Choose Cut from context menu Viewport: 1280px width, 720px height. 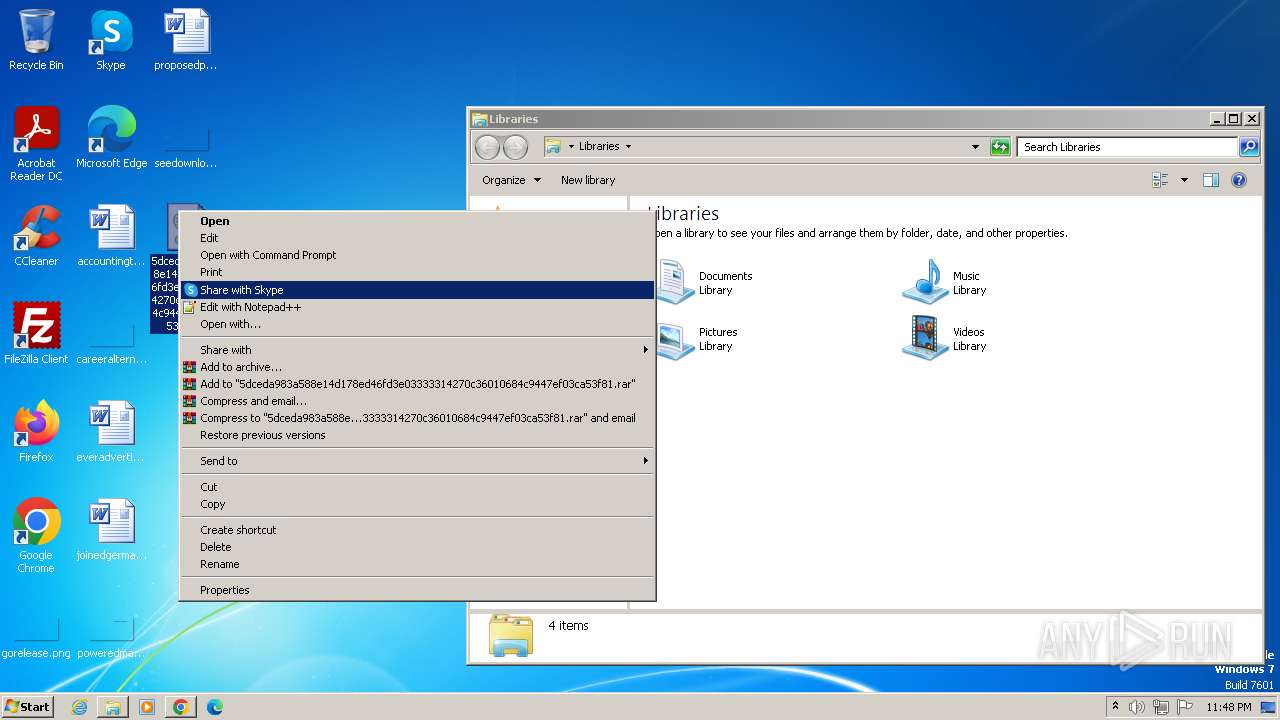click(416, 487)
